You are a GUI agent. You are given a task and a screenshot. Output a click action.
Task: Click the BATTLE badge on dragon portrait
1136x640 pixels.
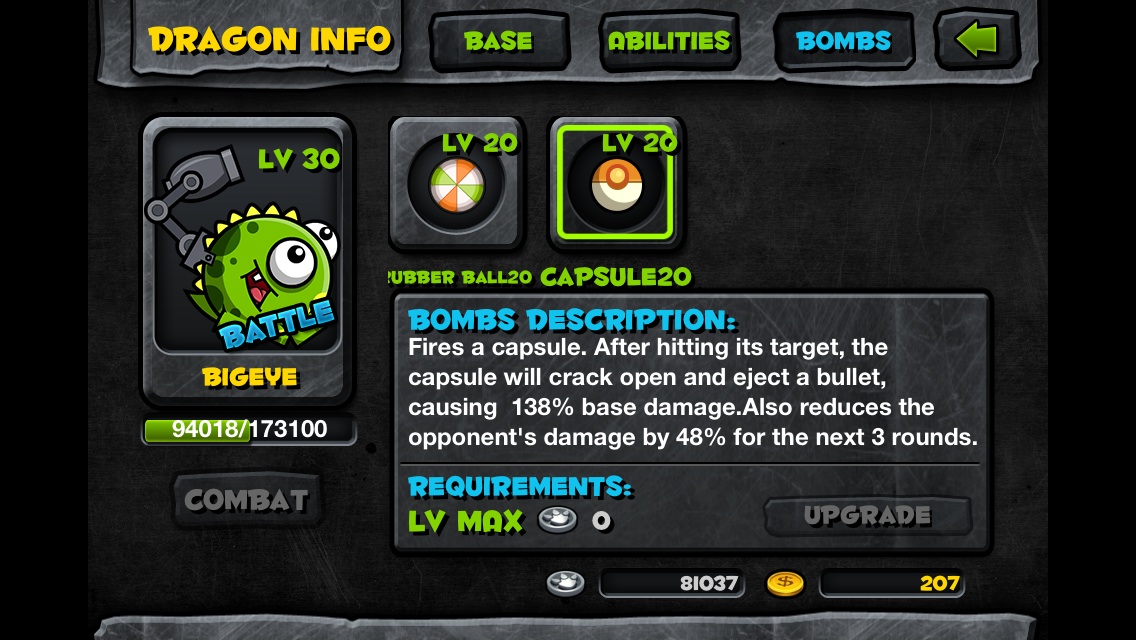(x=276, y=325)
